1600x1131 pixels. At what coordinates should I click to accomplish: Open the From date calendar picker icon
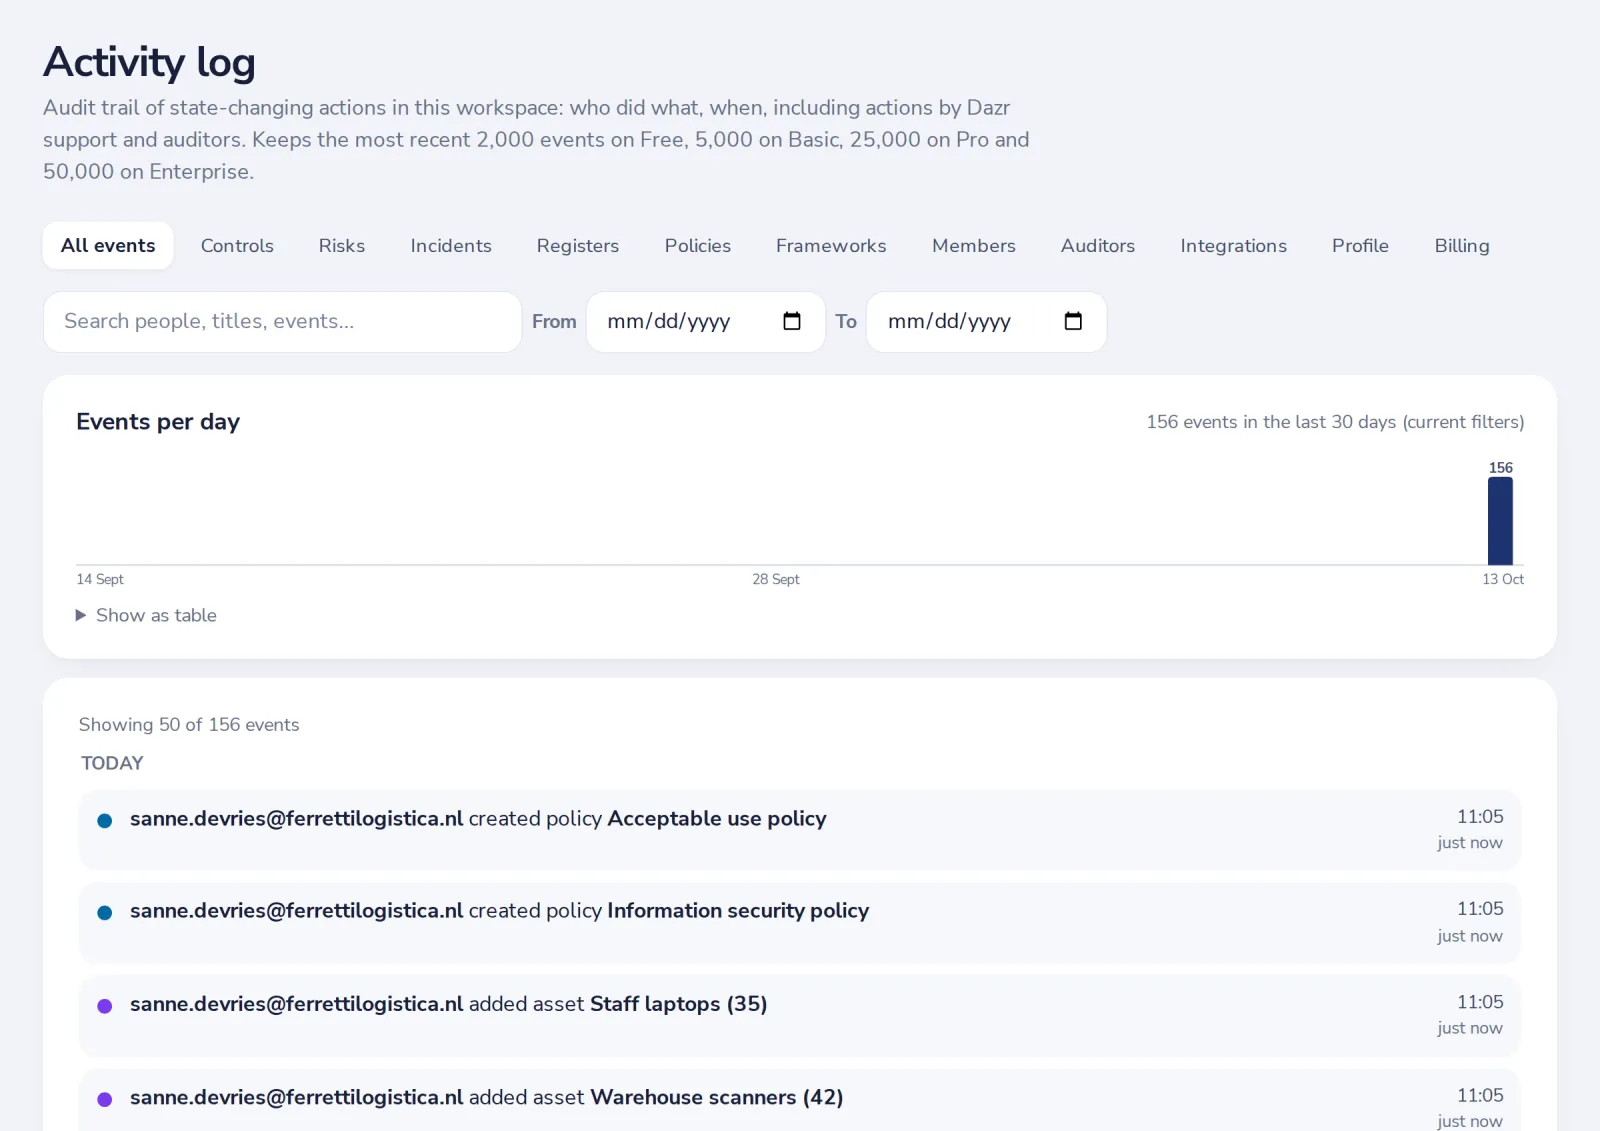pyautogui.click(x=792, y=321)
